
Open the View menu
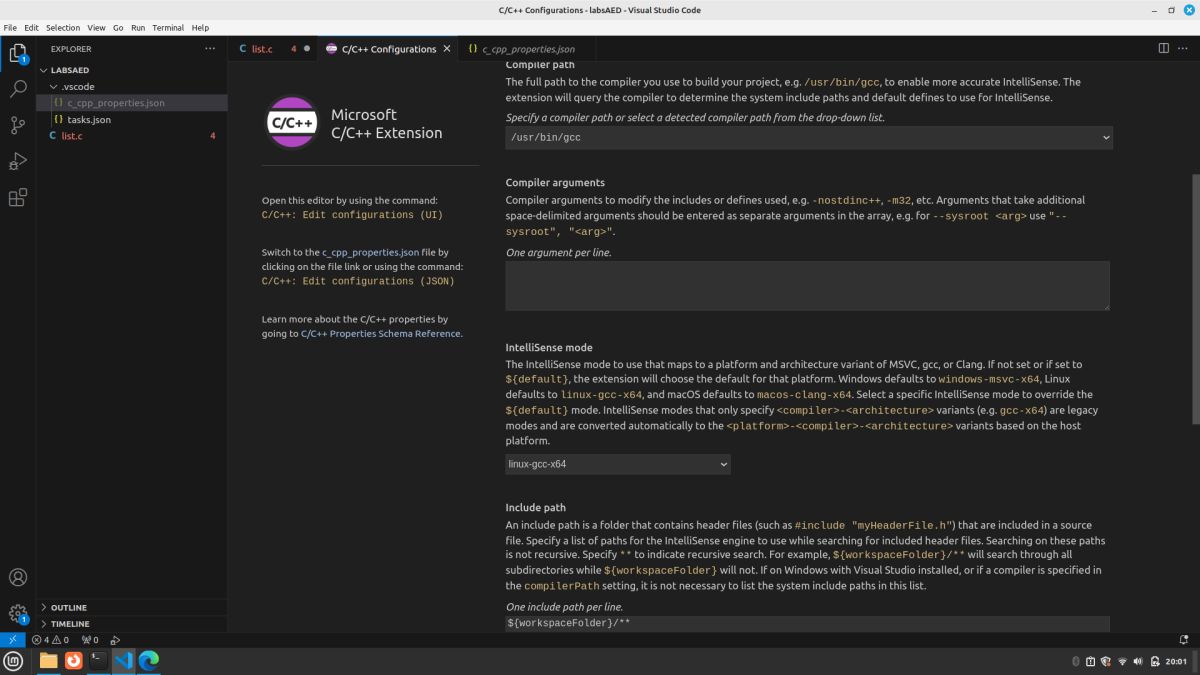click(x=96, y=28)
